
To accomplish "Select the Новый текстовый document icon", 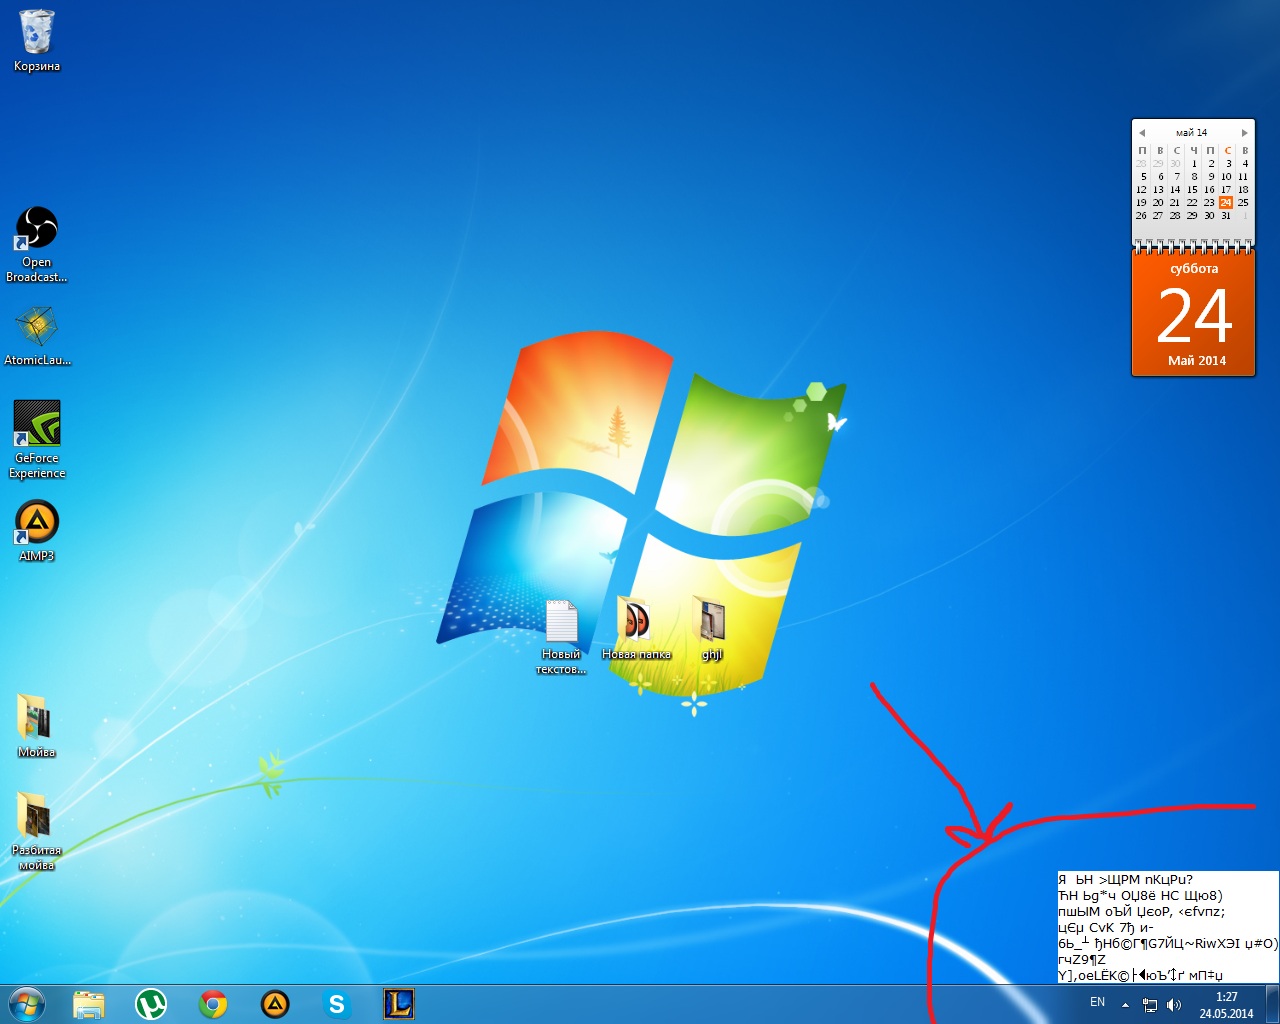I will [x=561, y=636].
